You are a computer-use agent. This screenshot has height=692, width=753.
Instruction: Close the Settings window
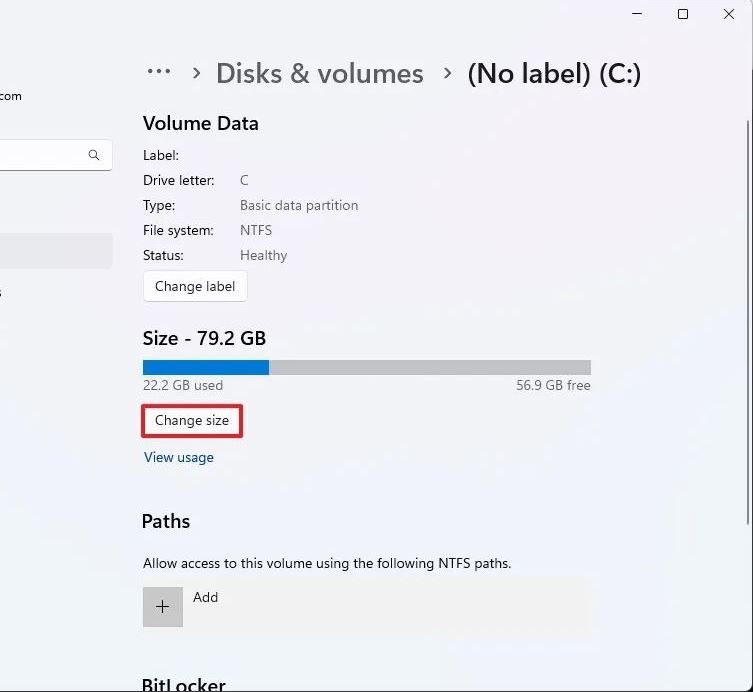click(x=729, y=14)
